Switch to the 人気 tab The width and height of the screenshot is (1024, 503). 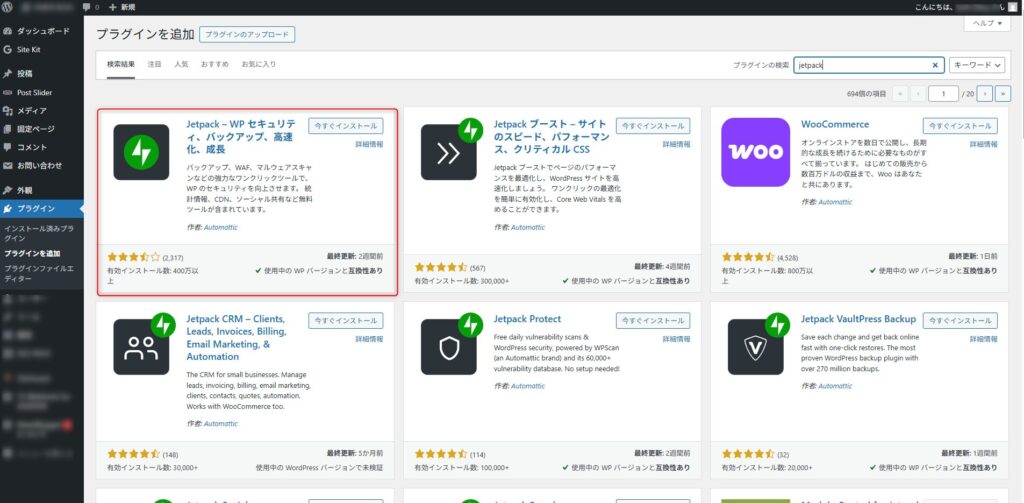pos(181,65)
